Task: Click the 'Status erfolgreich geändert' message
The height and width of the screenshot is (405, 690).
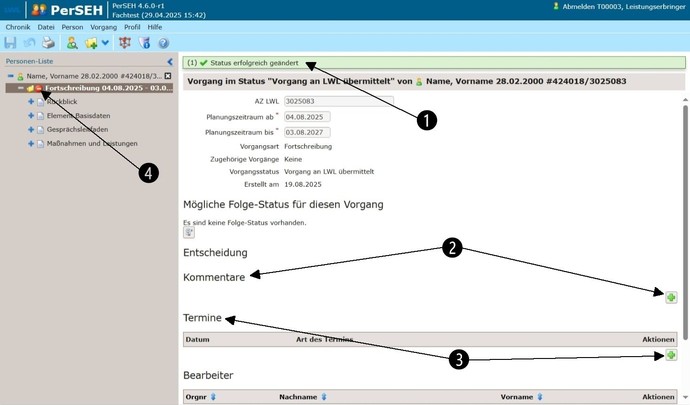Action: point(254,63)
